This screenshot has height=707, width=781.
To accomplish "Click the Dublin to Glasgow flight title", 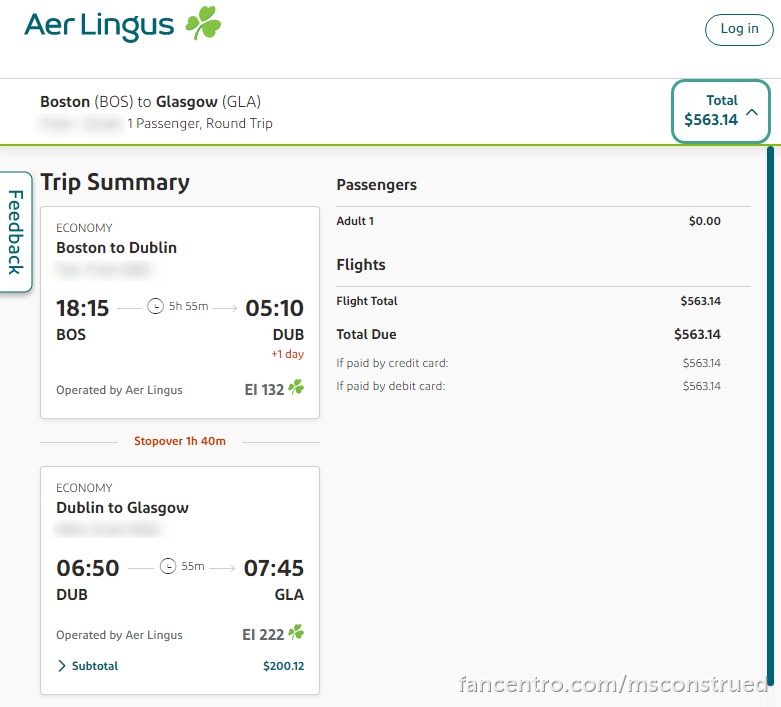I will (x=123, y=508).
